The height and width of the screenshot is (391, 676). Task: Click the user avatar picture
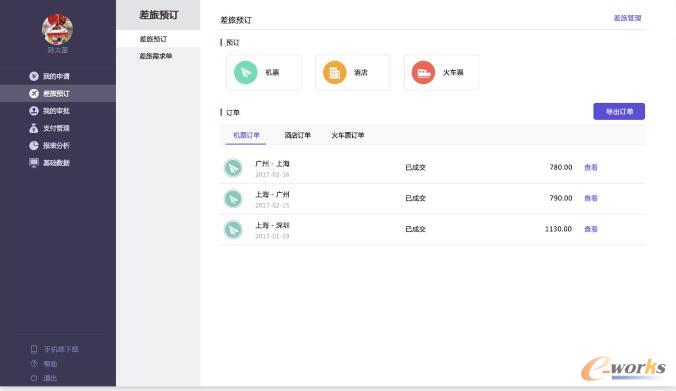57,29
